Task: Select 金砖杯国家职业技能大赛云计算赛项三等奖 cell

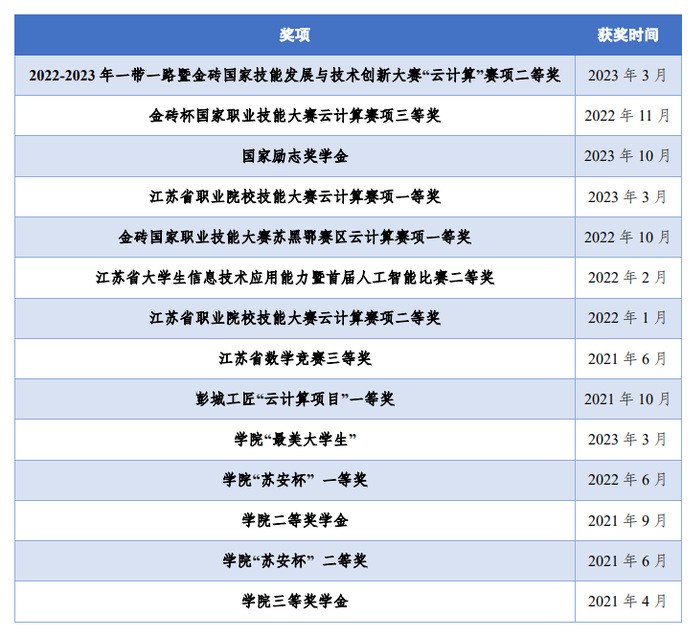Action: (x=295, y=116)
